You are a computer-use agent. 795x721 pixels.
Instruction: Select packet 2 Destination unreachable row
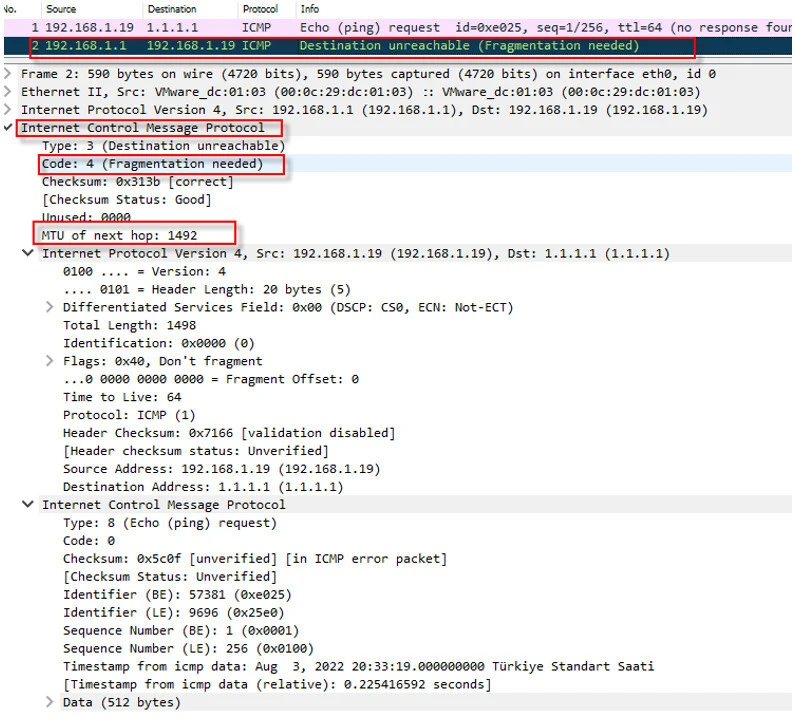(x=400, y=46)
